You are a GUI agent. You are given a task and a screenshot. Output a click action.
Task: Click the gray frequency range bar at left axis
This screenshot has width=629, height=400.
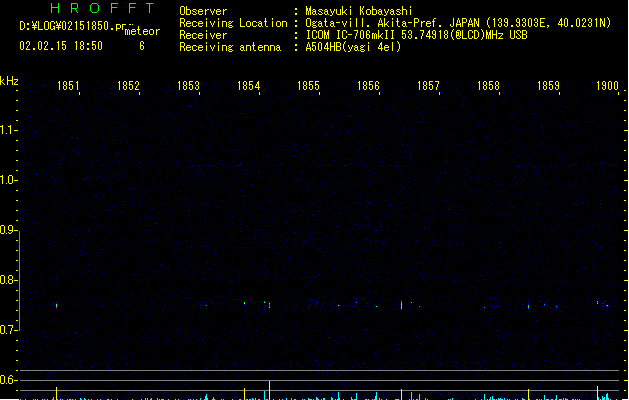[x=19, y=281]
